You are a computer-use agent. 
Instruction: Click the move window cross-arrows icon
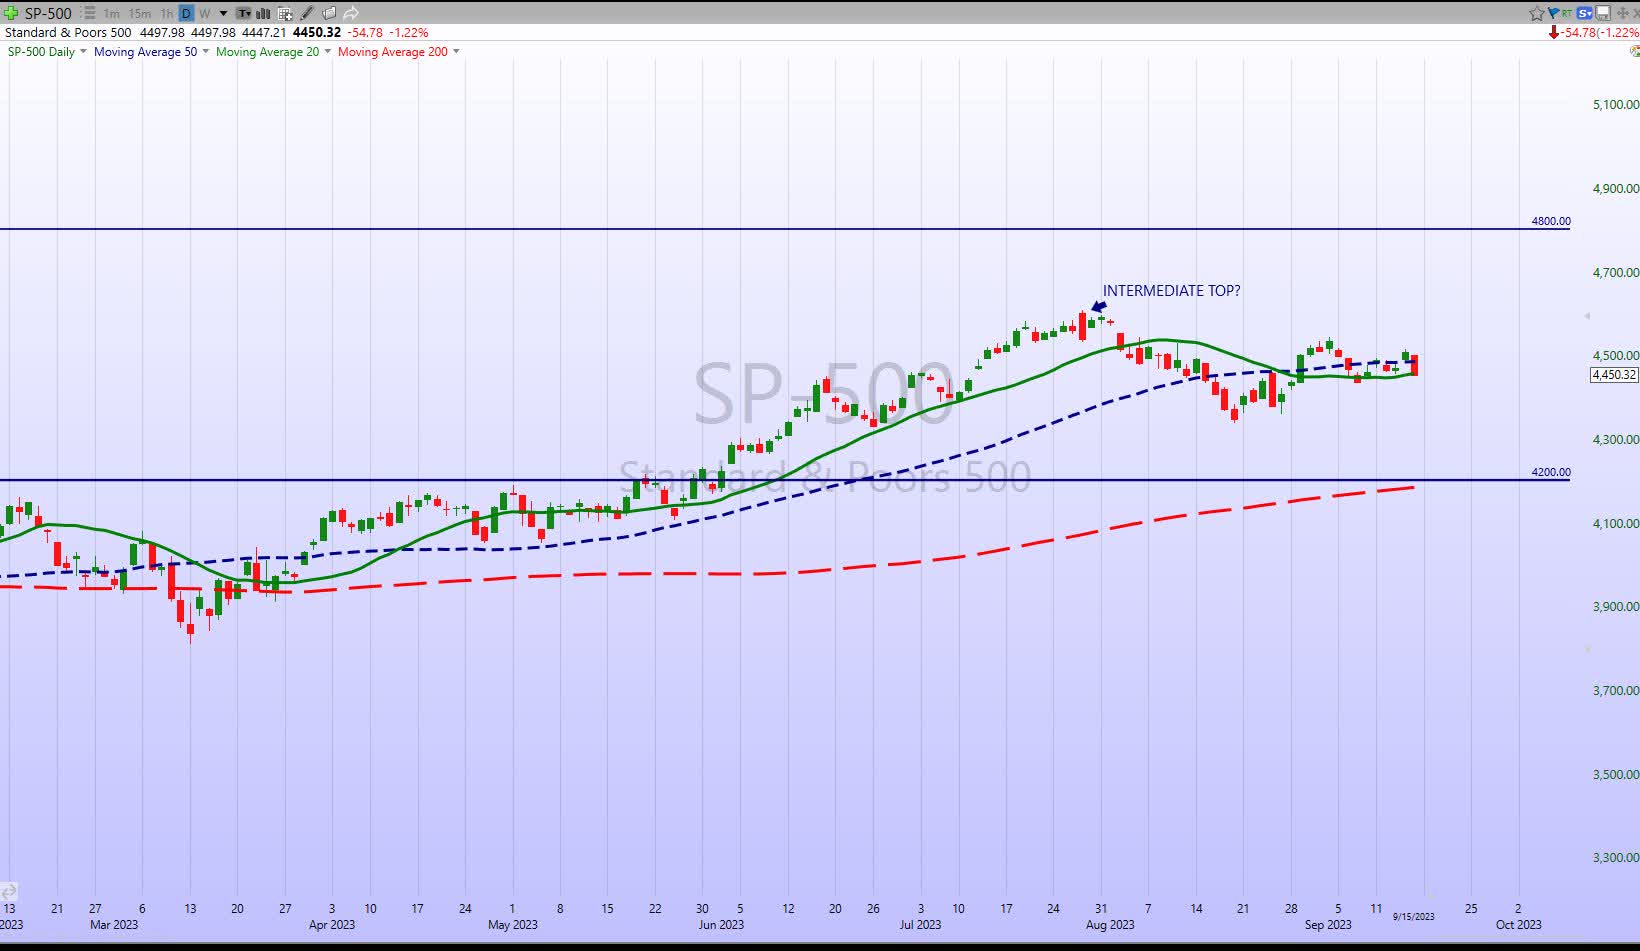pyautogui.click(x=1623, y=13)
